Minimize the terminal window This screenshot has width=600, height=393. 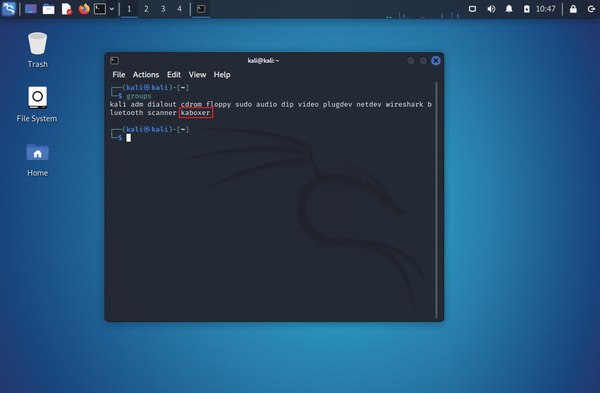pos(411,60)
